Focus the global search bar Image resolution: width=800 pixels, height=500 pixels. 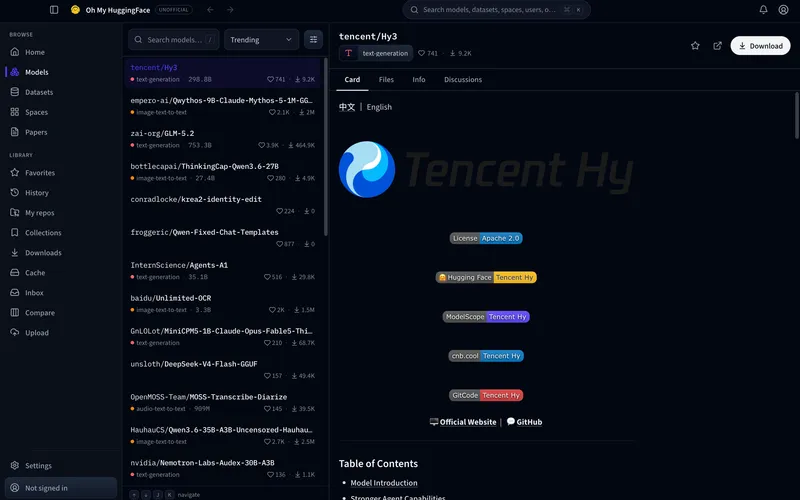coord(496,10)
